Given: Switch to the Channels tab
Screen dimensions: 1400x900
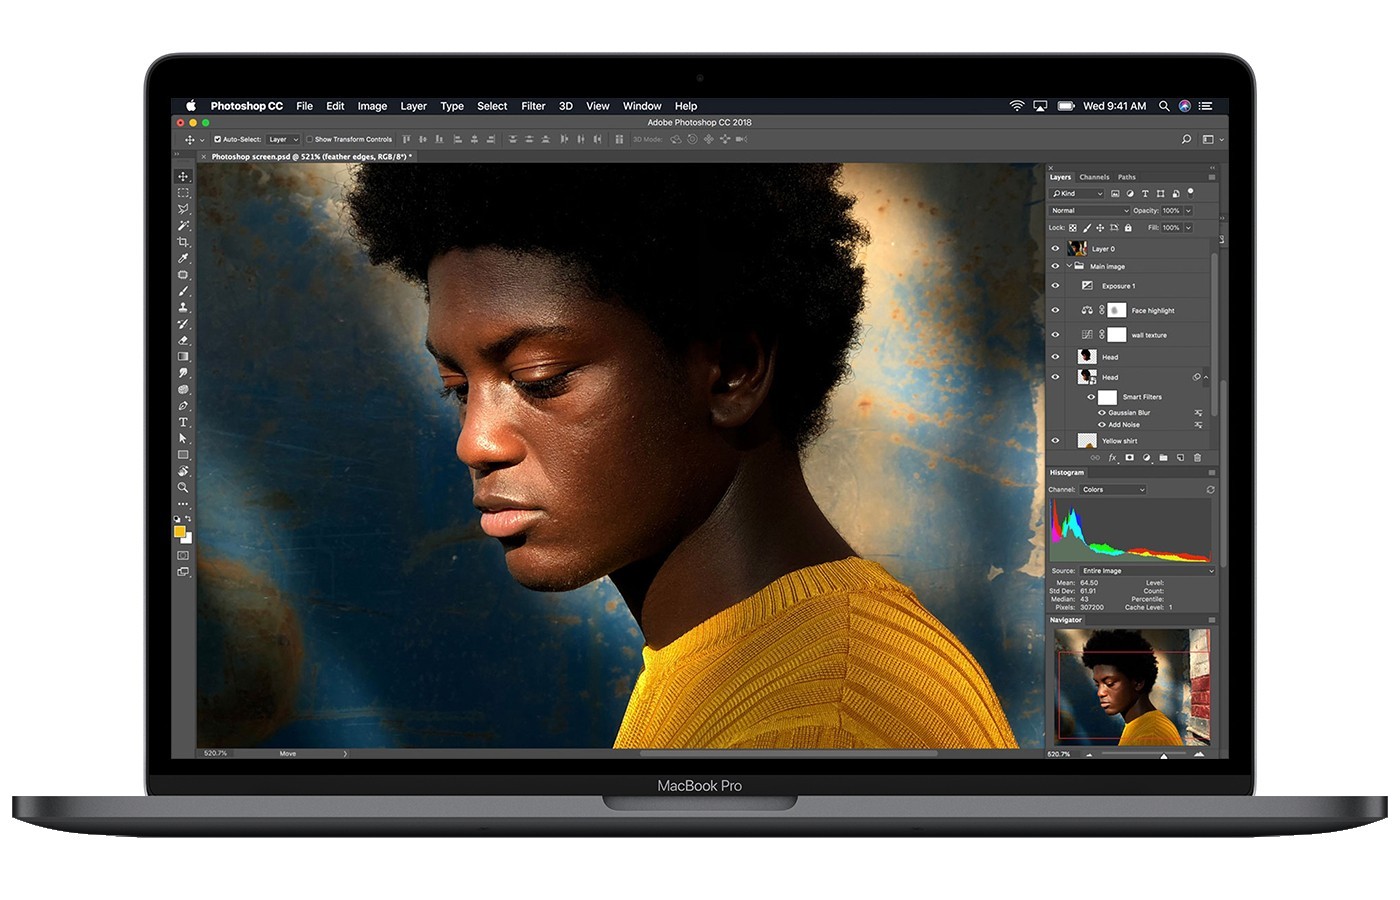Looking at the screenshot, I should coord(1094,177).
